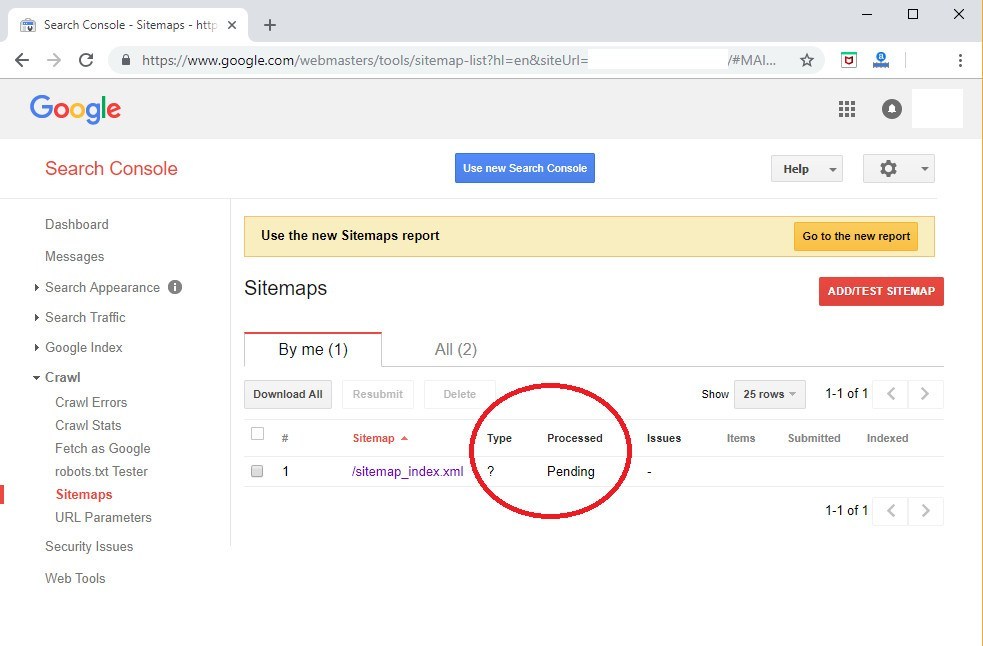
Task: View site connection padlock info
Action: click(x=126, y=60)
